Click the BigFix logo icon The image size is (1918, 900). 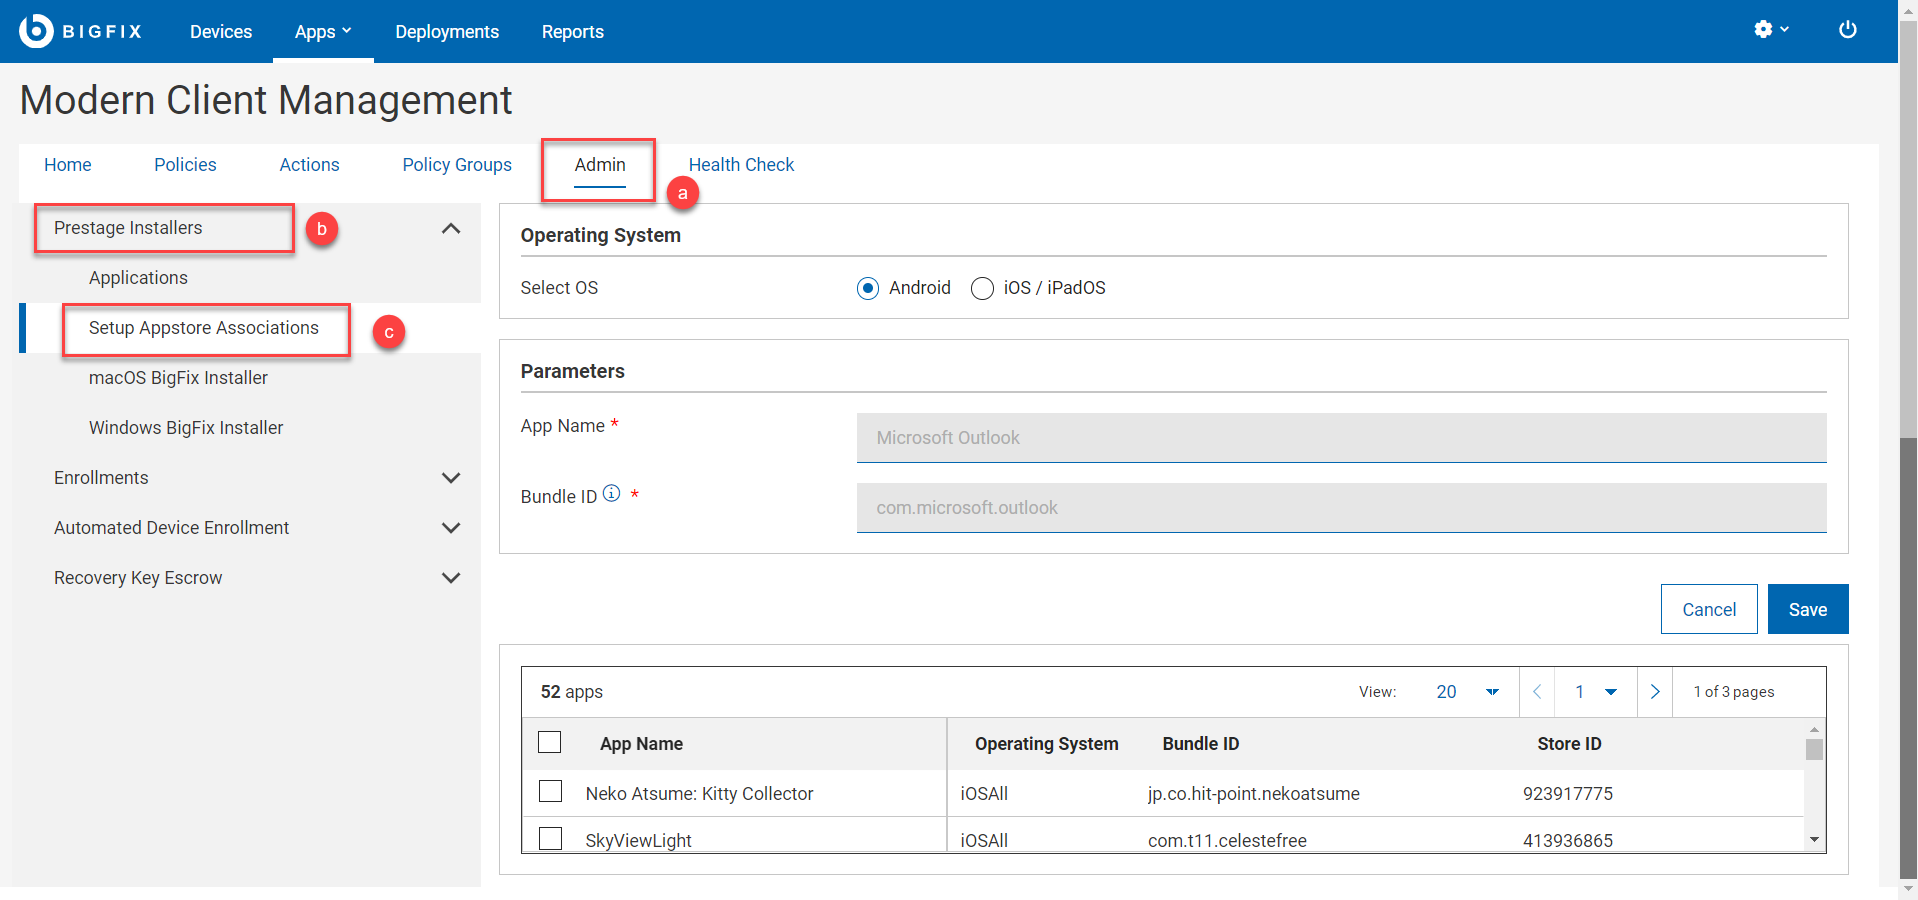coord(36,31)
